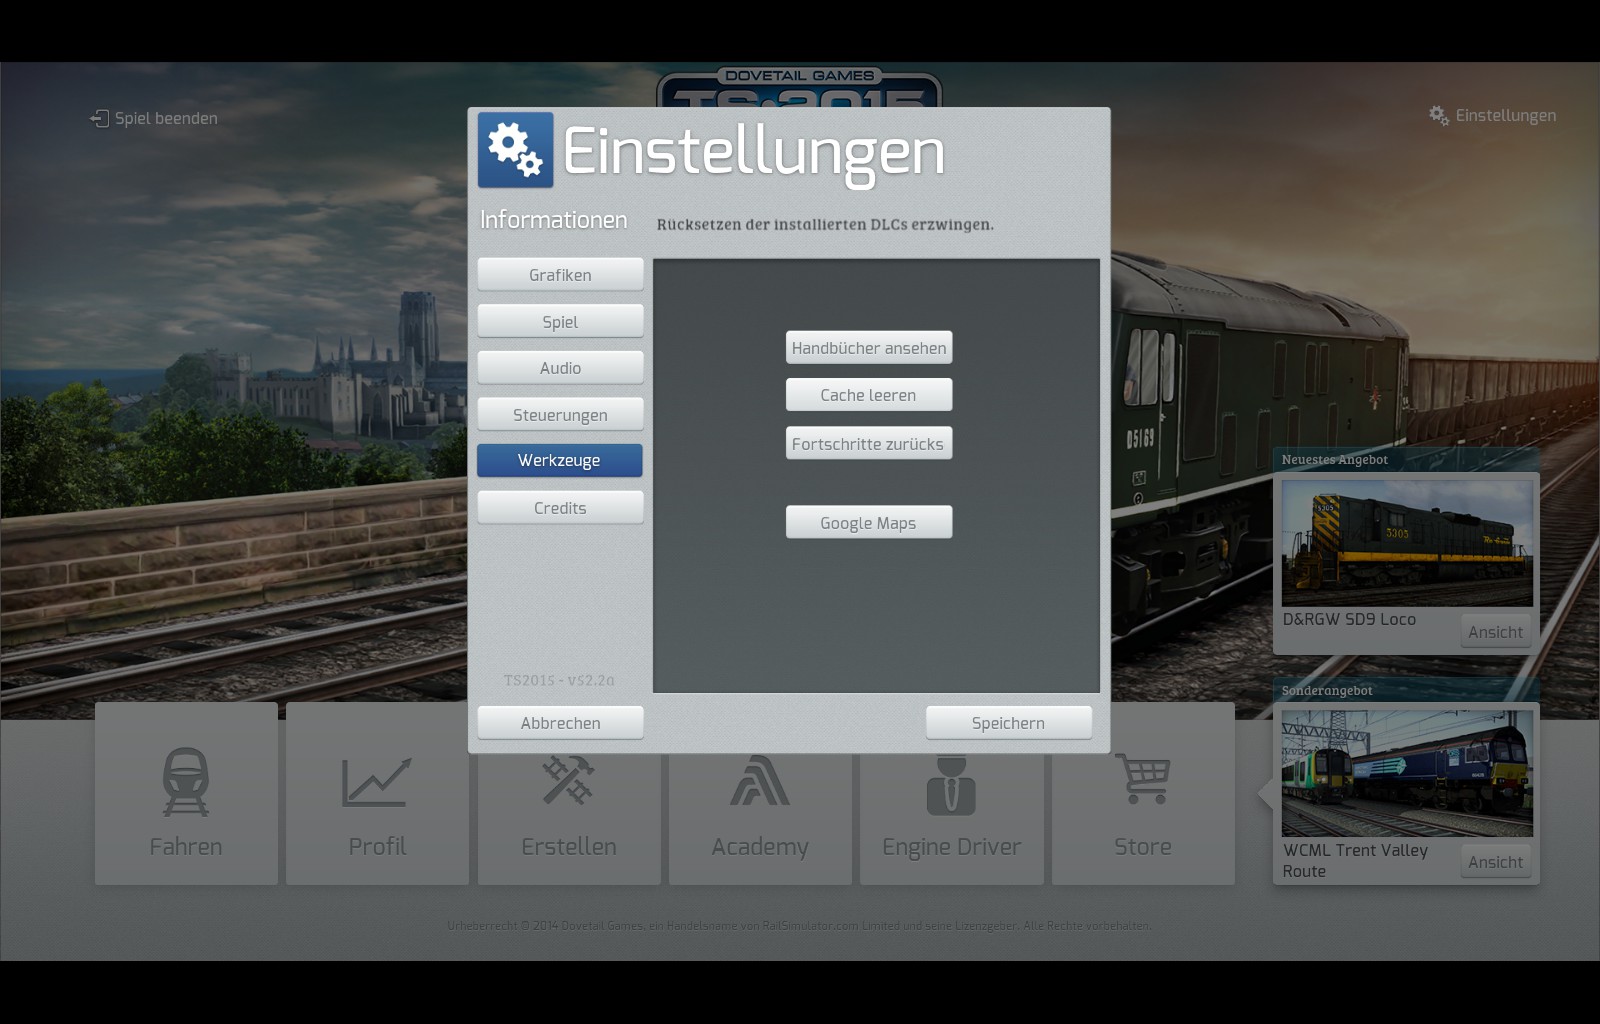Click the Urheberrecht copyright notice
The width and height of the screenshot is (1600, 1024).
pos(799,926)
